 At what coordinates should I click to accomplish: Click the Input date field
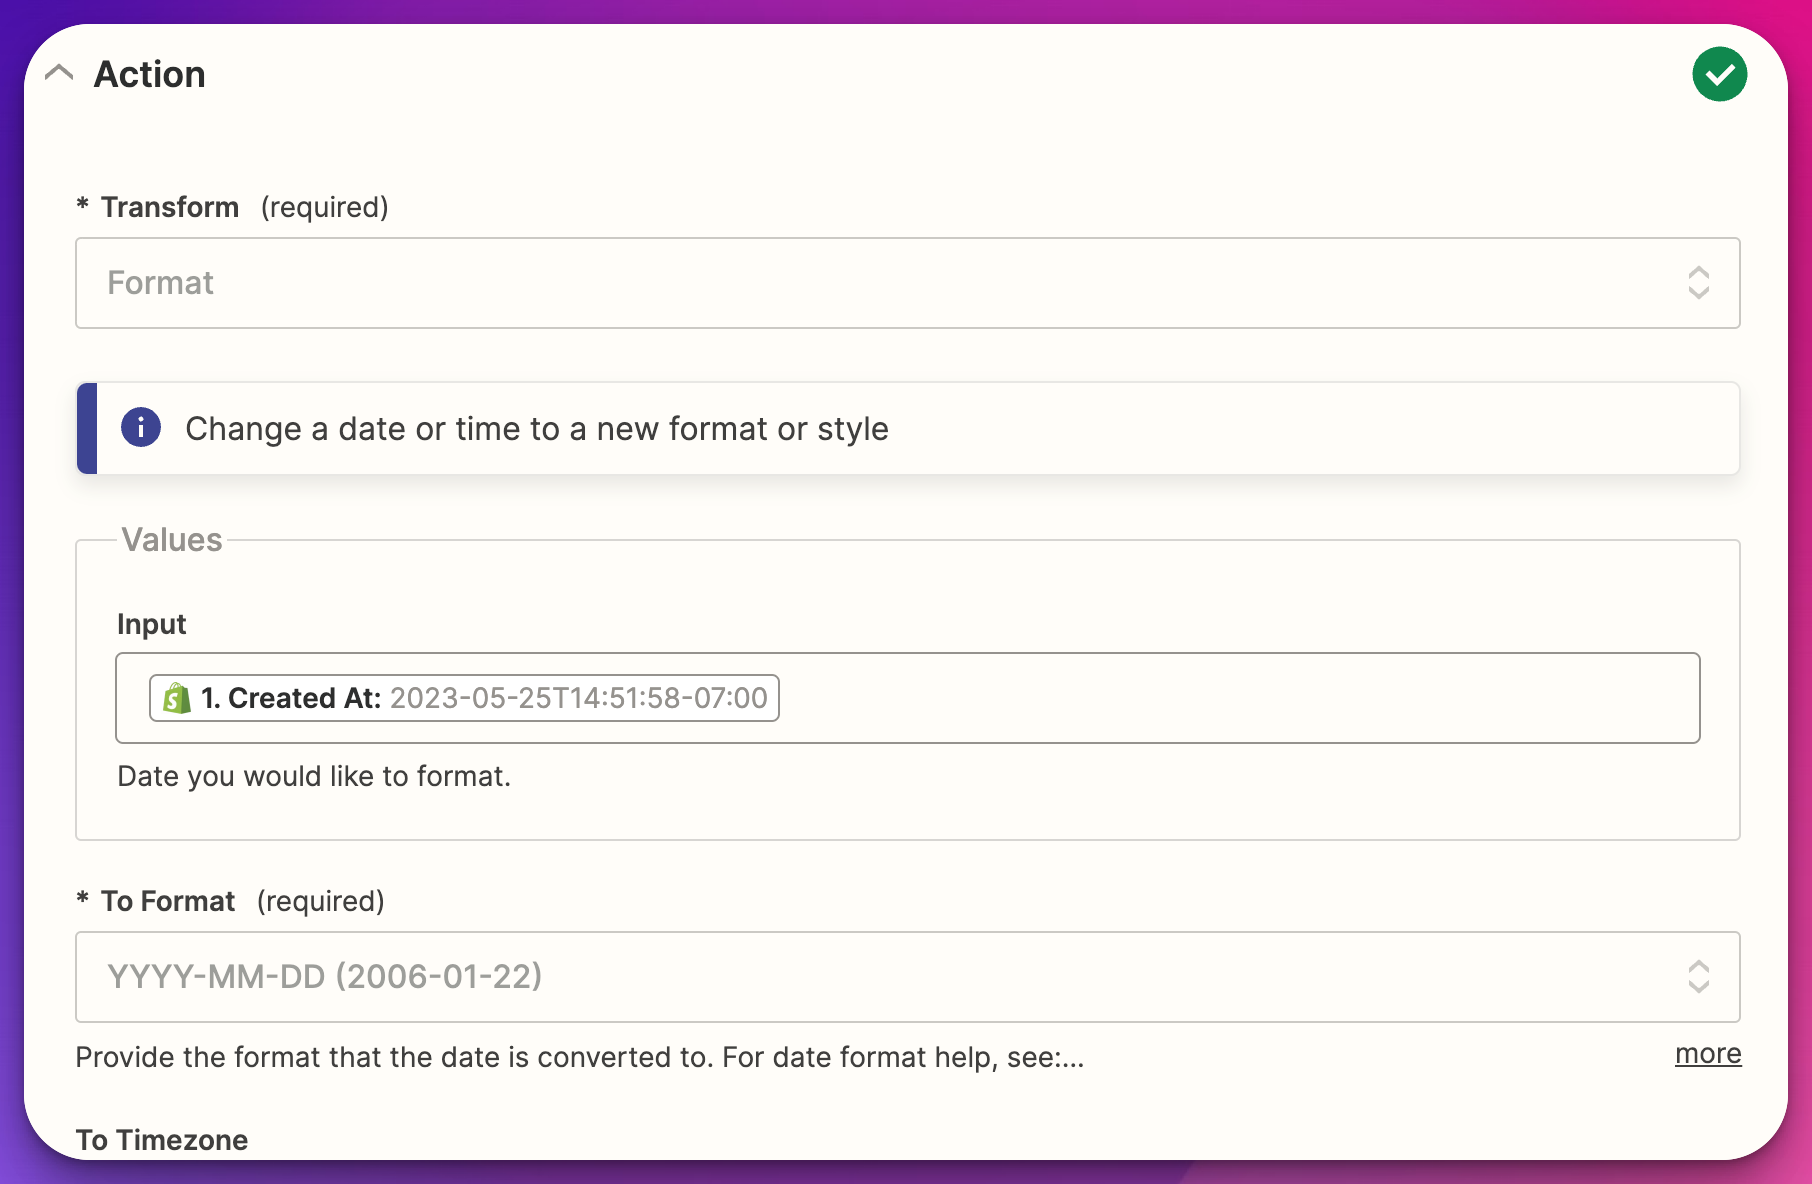907,698
